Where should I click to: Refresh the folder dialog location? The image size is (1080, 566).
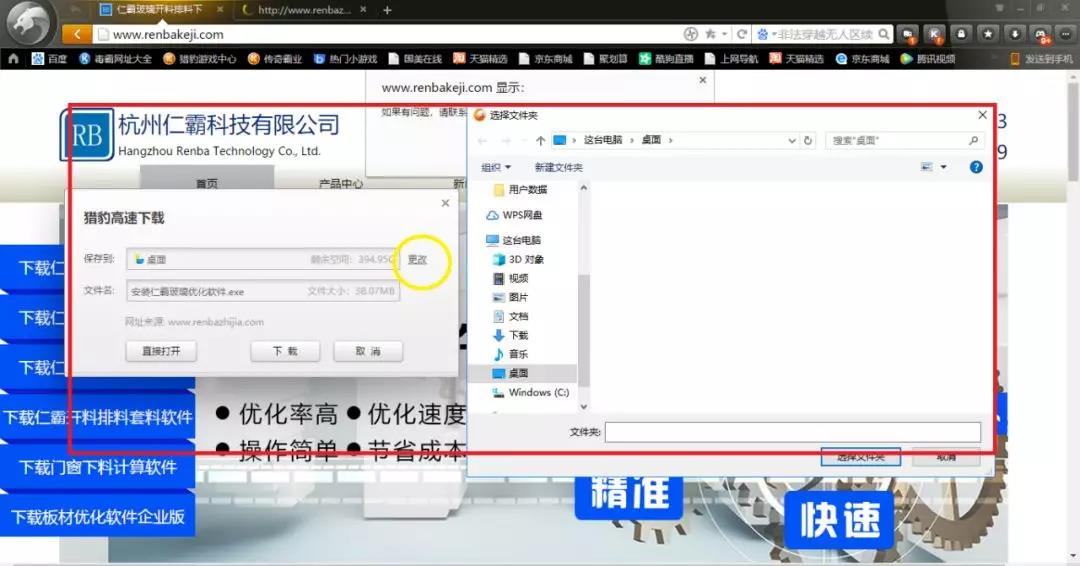click(808, 140)
